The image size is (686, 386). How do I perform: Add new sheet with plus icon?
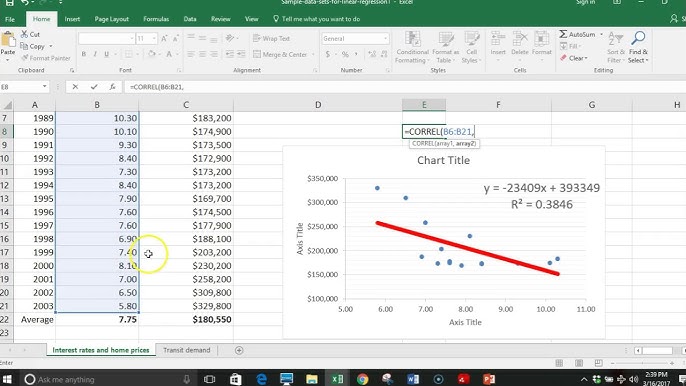(x=239, y=350)
